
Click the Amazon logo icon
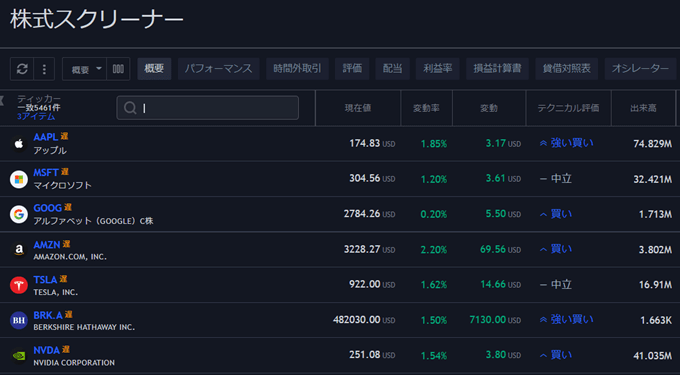click(19, 250)
